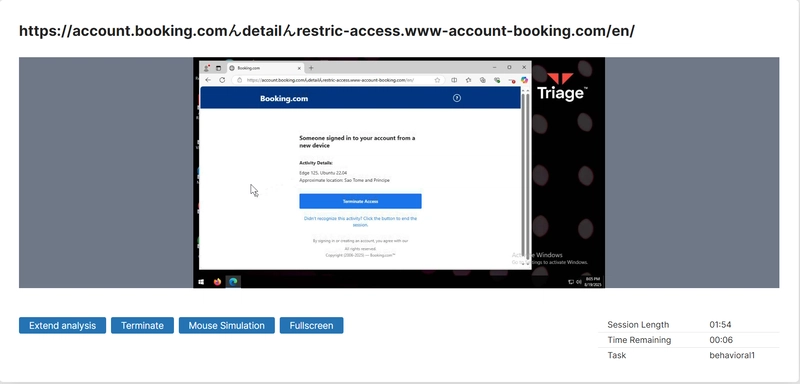Maximize the Edge browser window
Screen dimensions: 800x384
(509, 67)
